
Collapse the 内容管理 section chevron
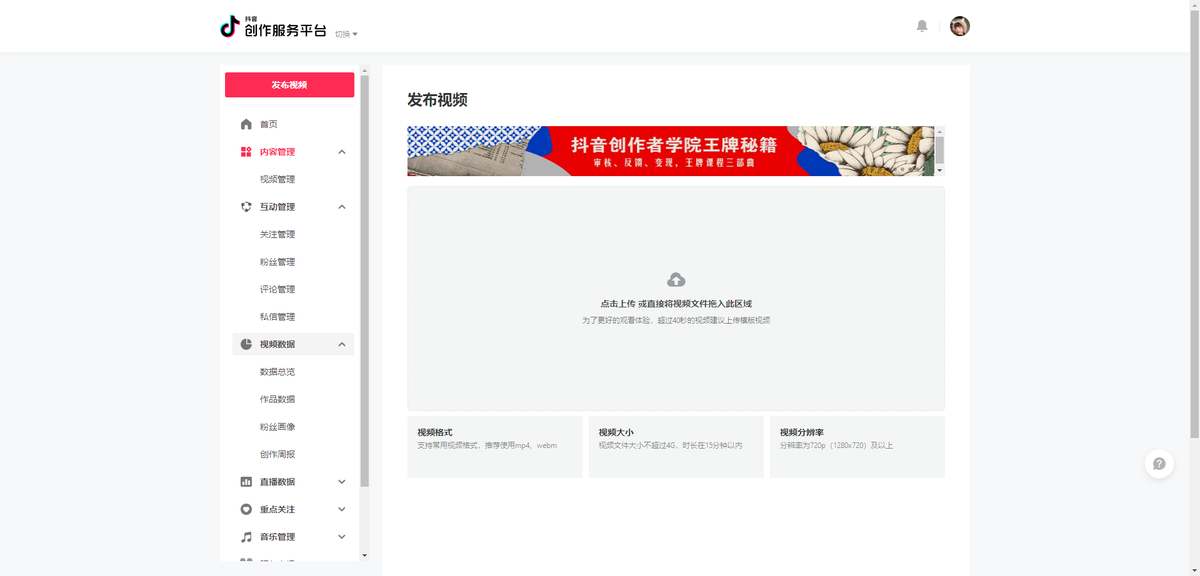pos(342,152)
